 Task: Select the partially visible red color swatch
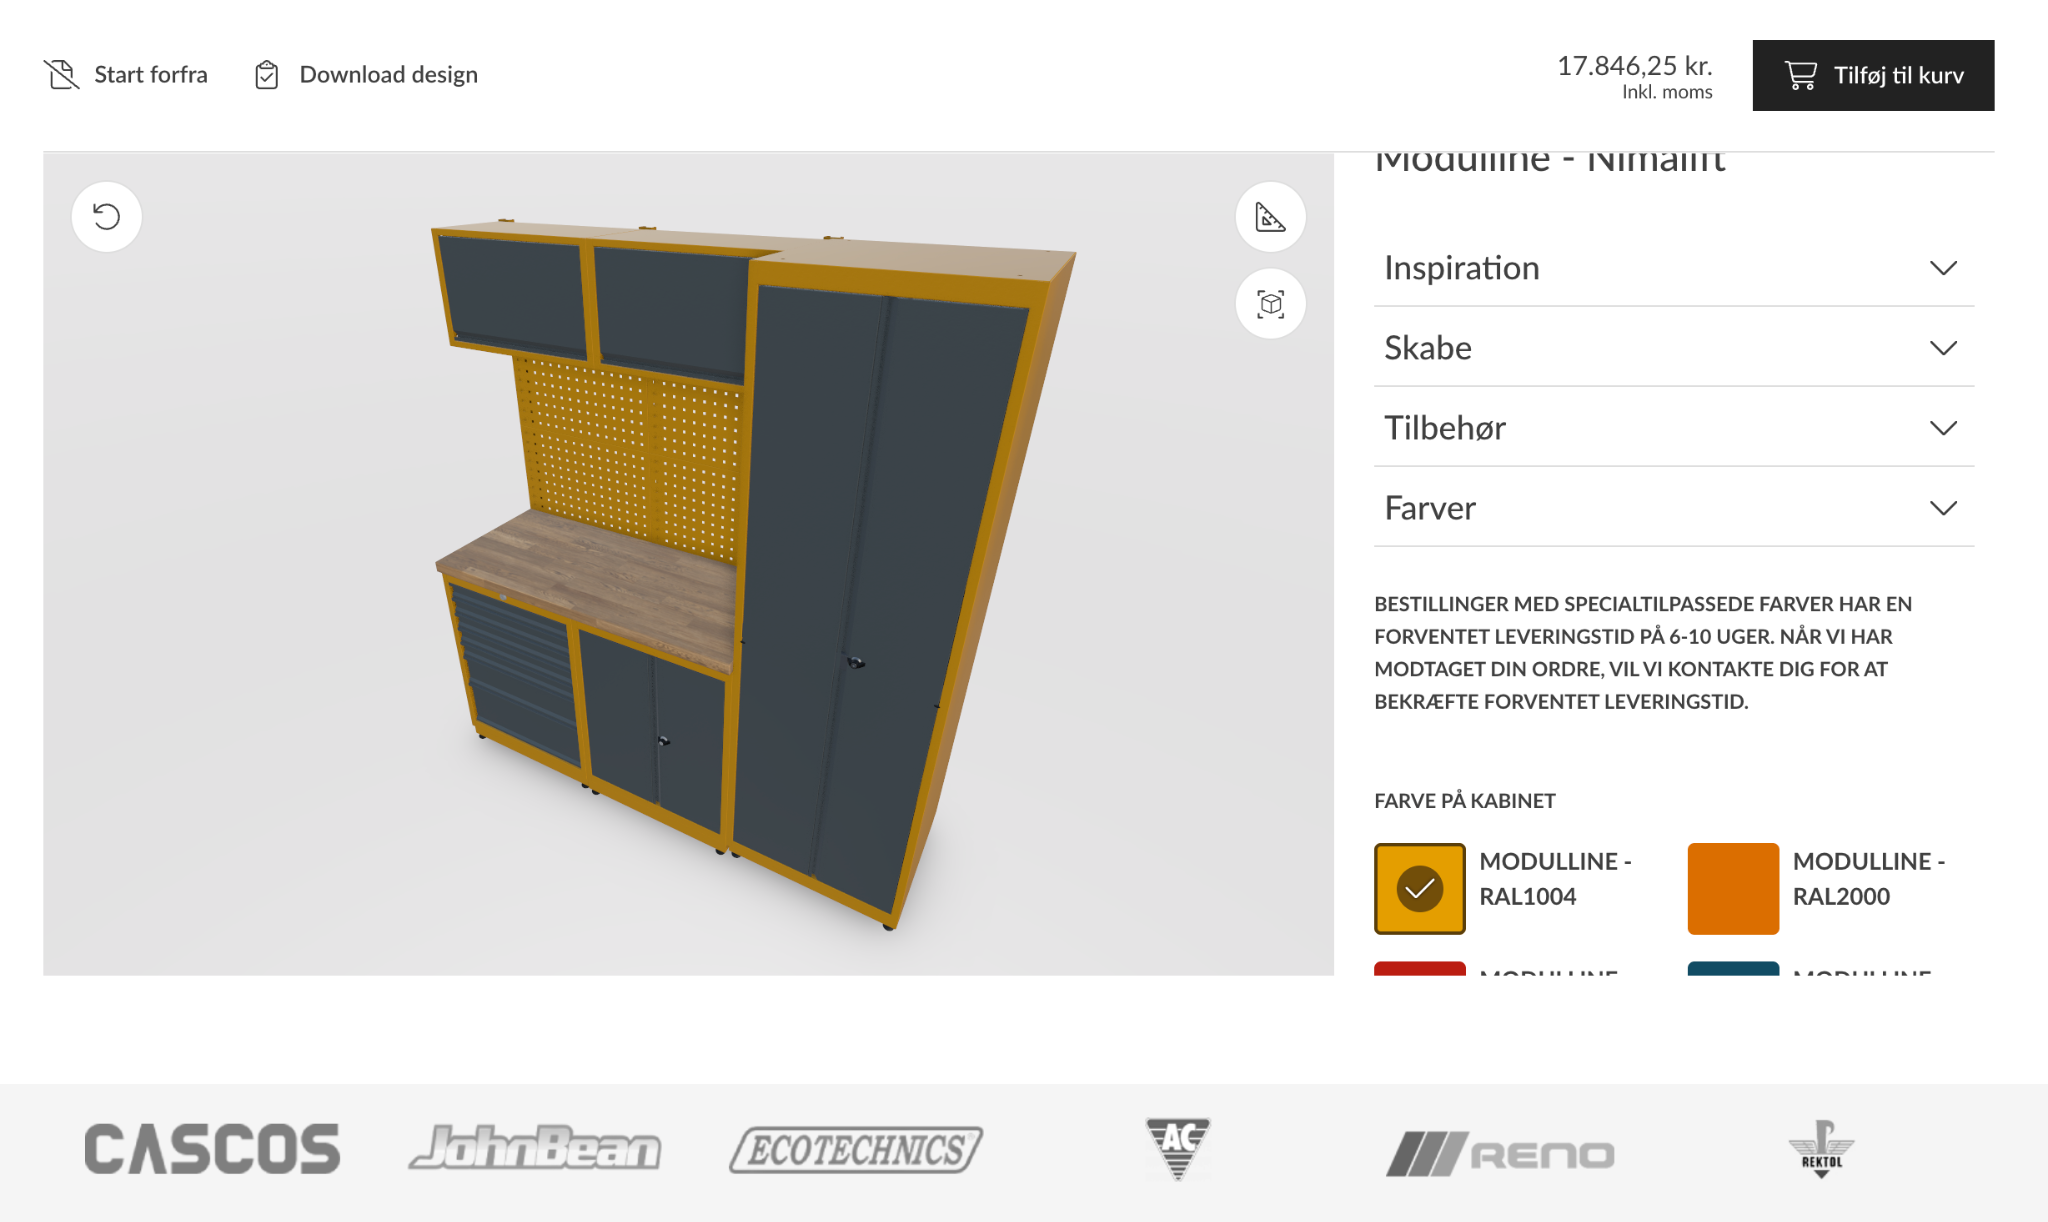coord(1419,968)
